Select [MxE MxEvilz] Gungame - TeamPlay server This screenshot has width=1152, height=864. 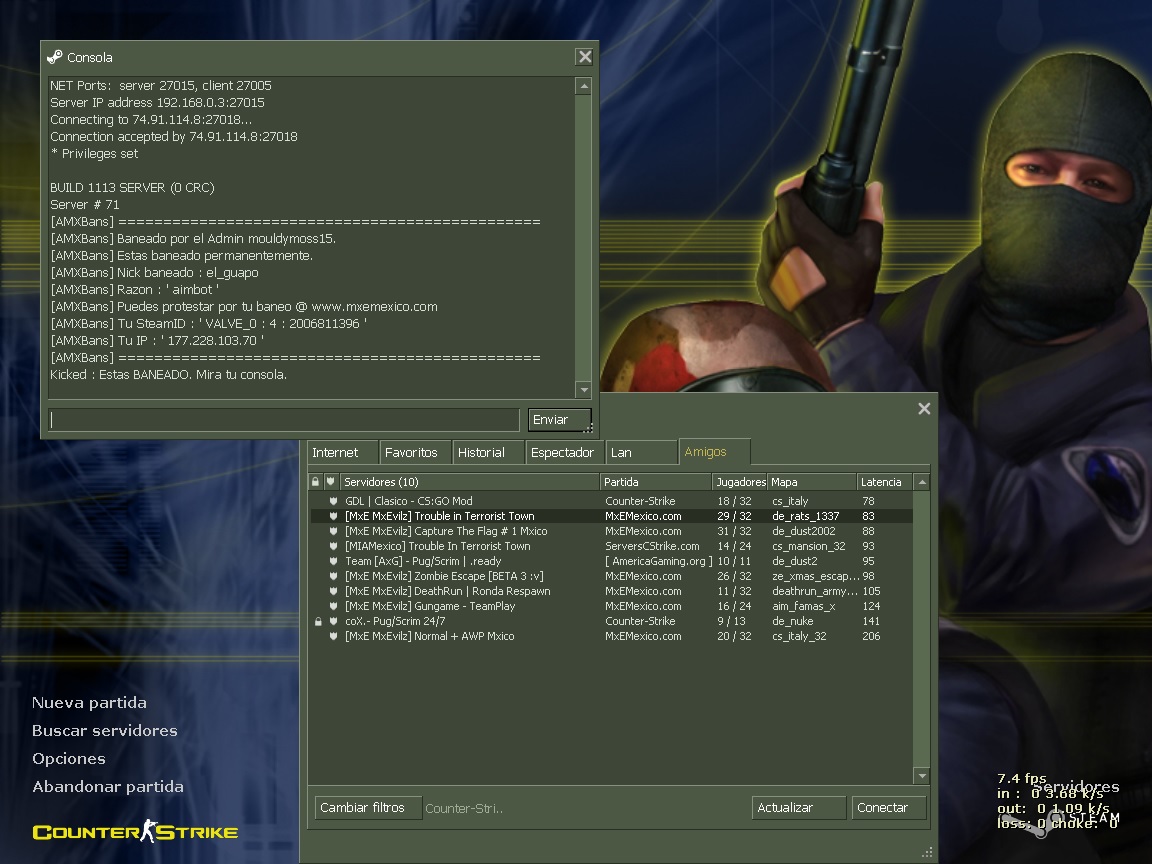point(611,607)
